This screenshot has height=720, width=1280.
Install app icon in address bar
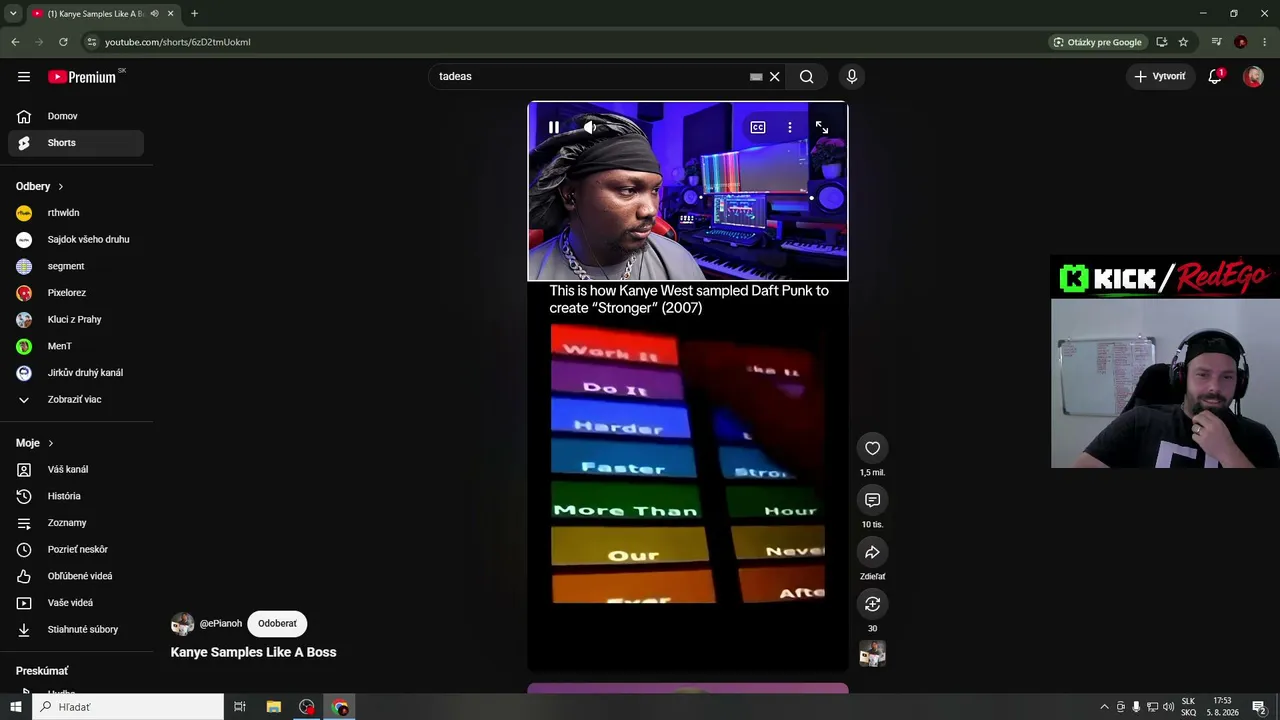pos(1162,42)
